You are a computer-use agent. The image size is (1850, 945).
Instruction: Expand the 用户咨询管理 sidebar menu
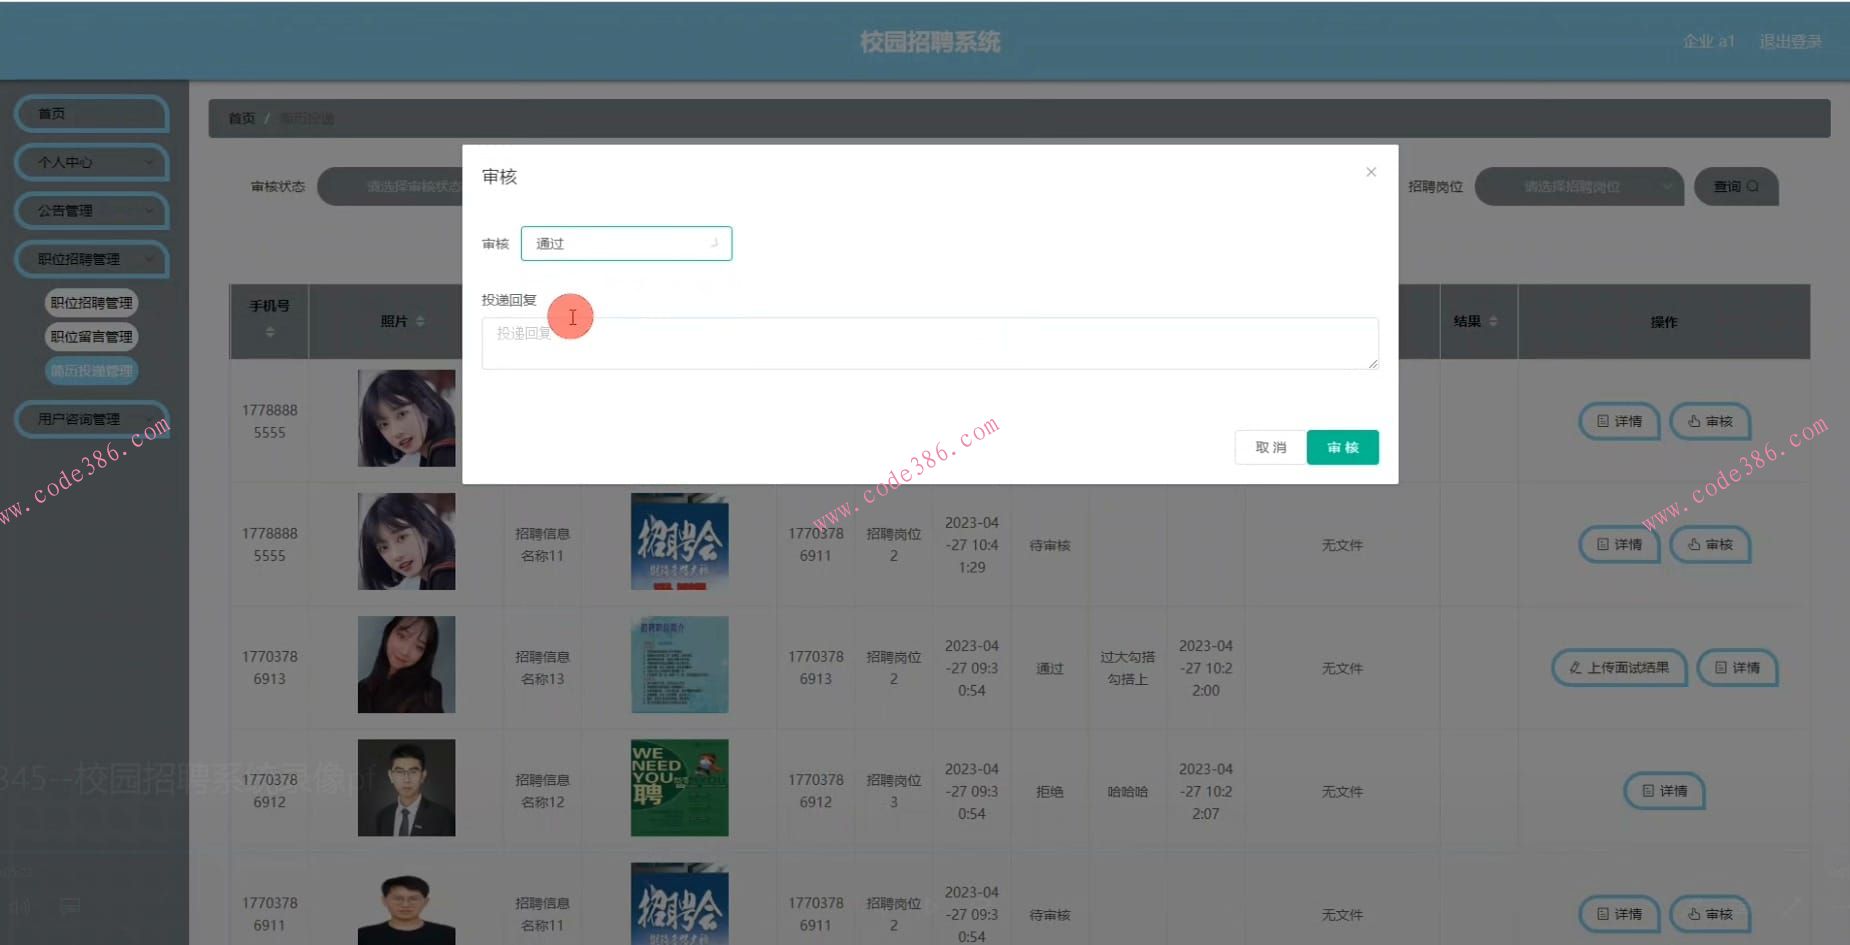92,419
